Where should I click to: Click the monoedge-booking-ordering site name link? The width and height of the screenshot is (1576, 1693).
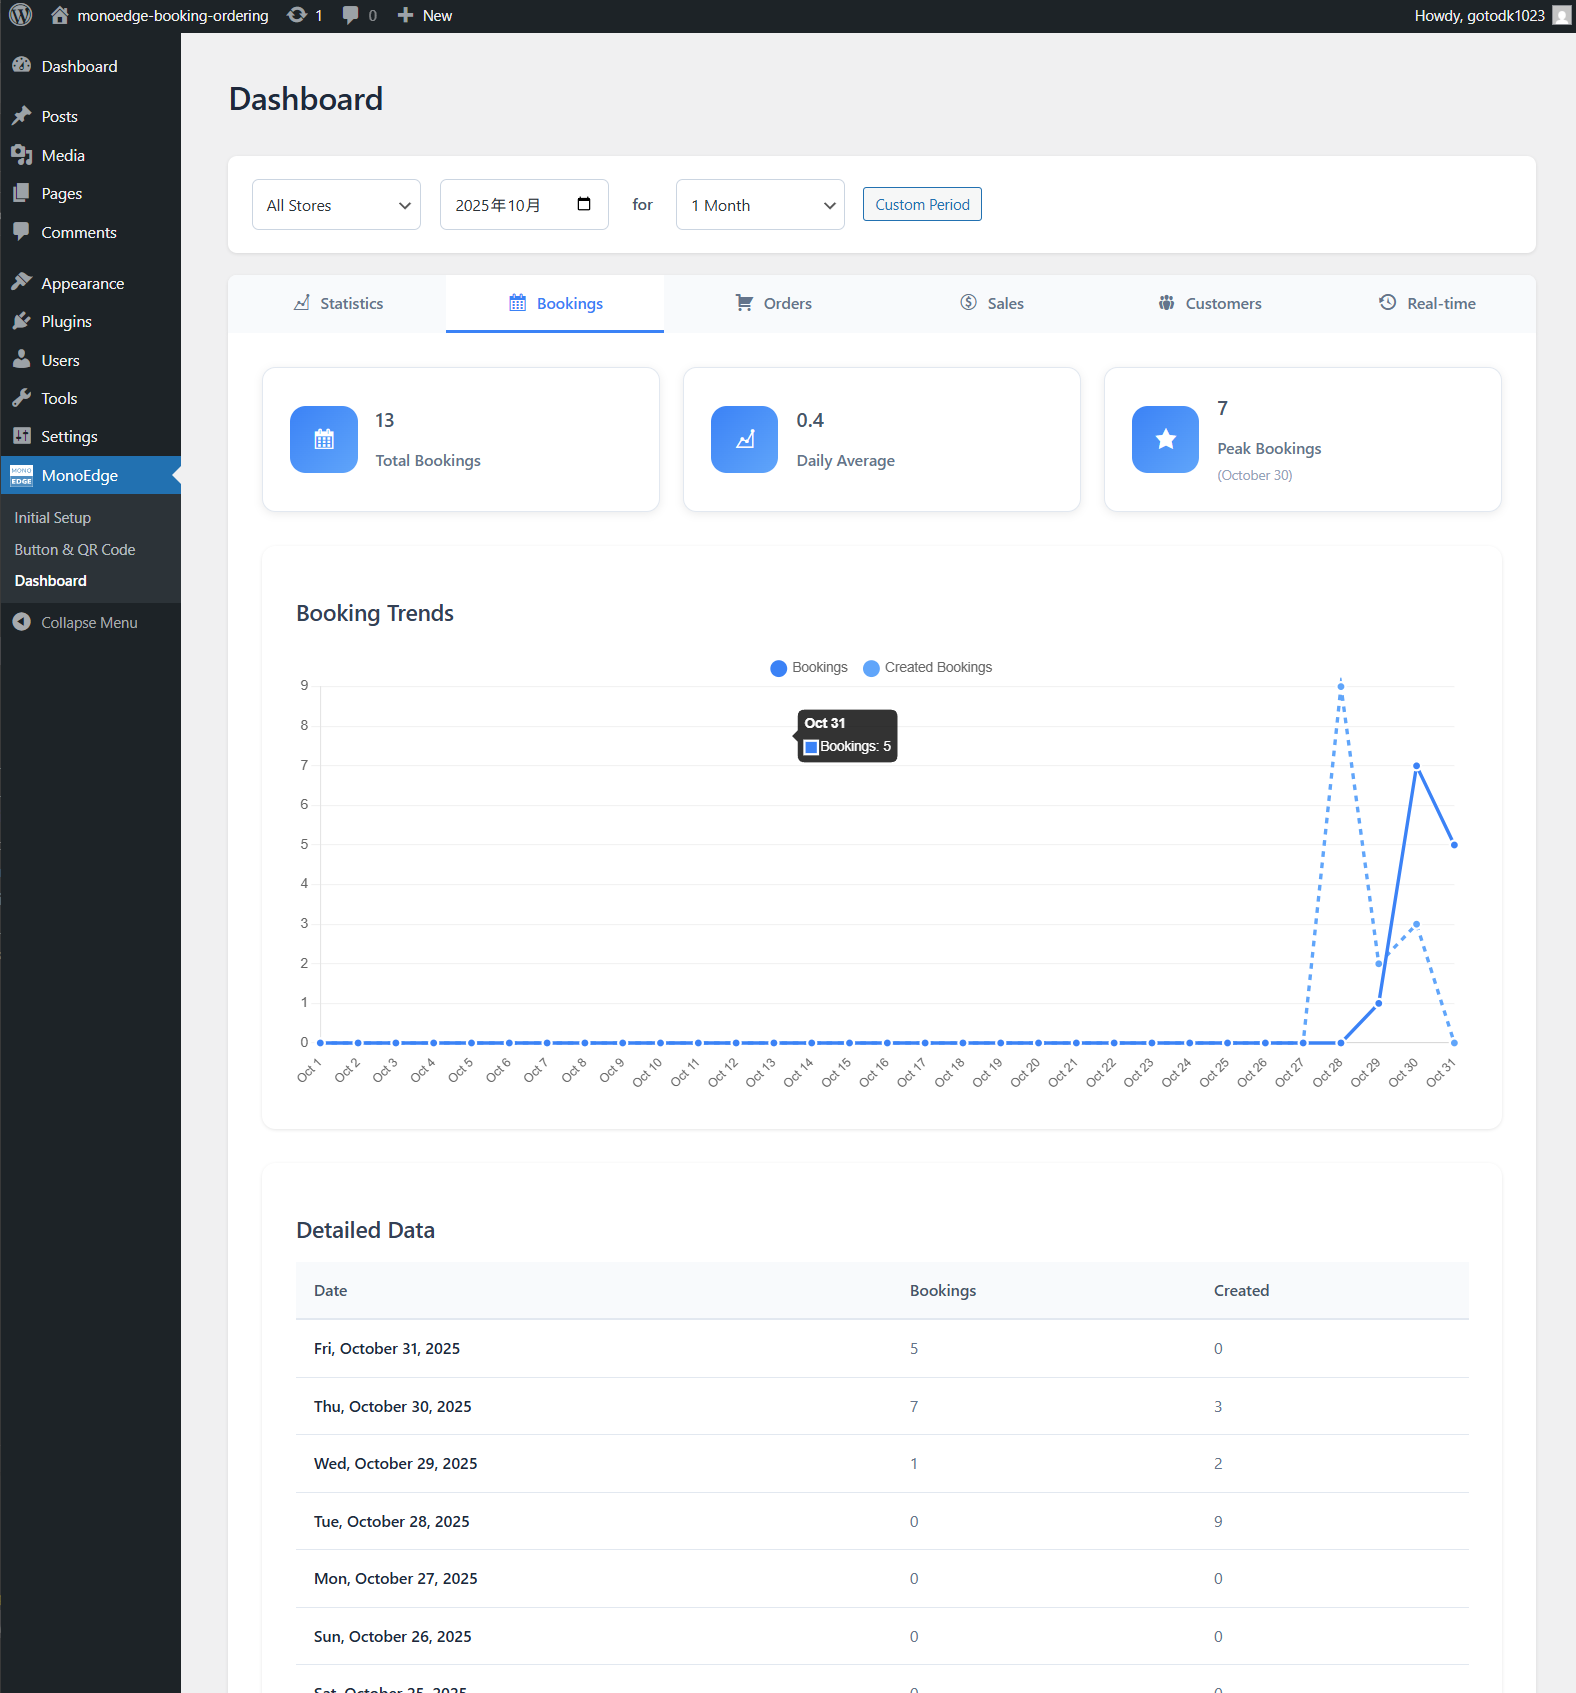[173, 15]
